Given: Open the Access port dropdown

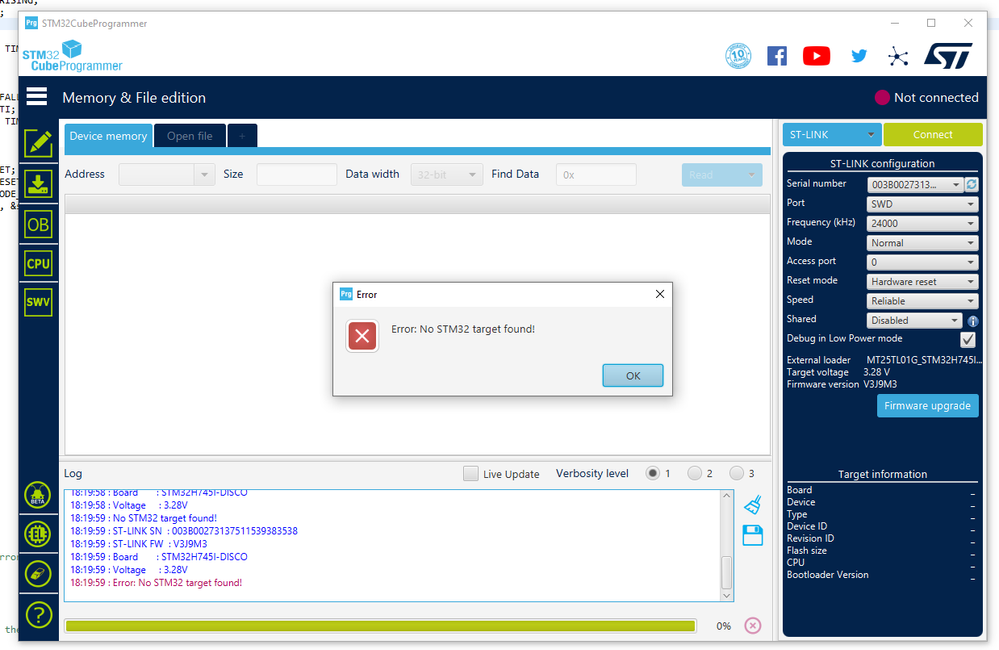Looking at the screenshot, I should 923,262.
